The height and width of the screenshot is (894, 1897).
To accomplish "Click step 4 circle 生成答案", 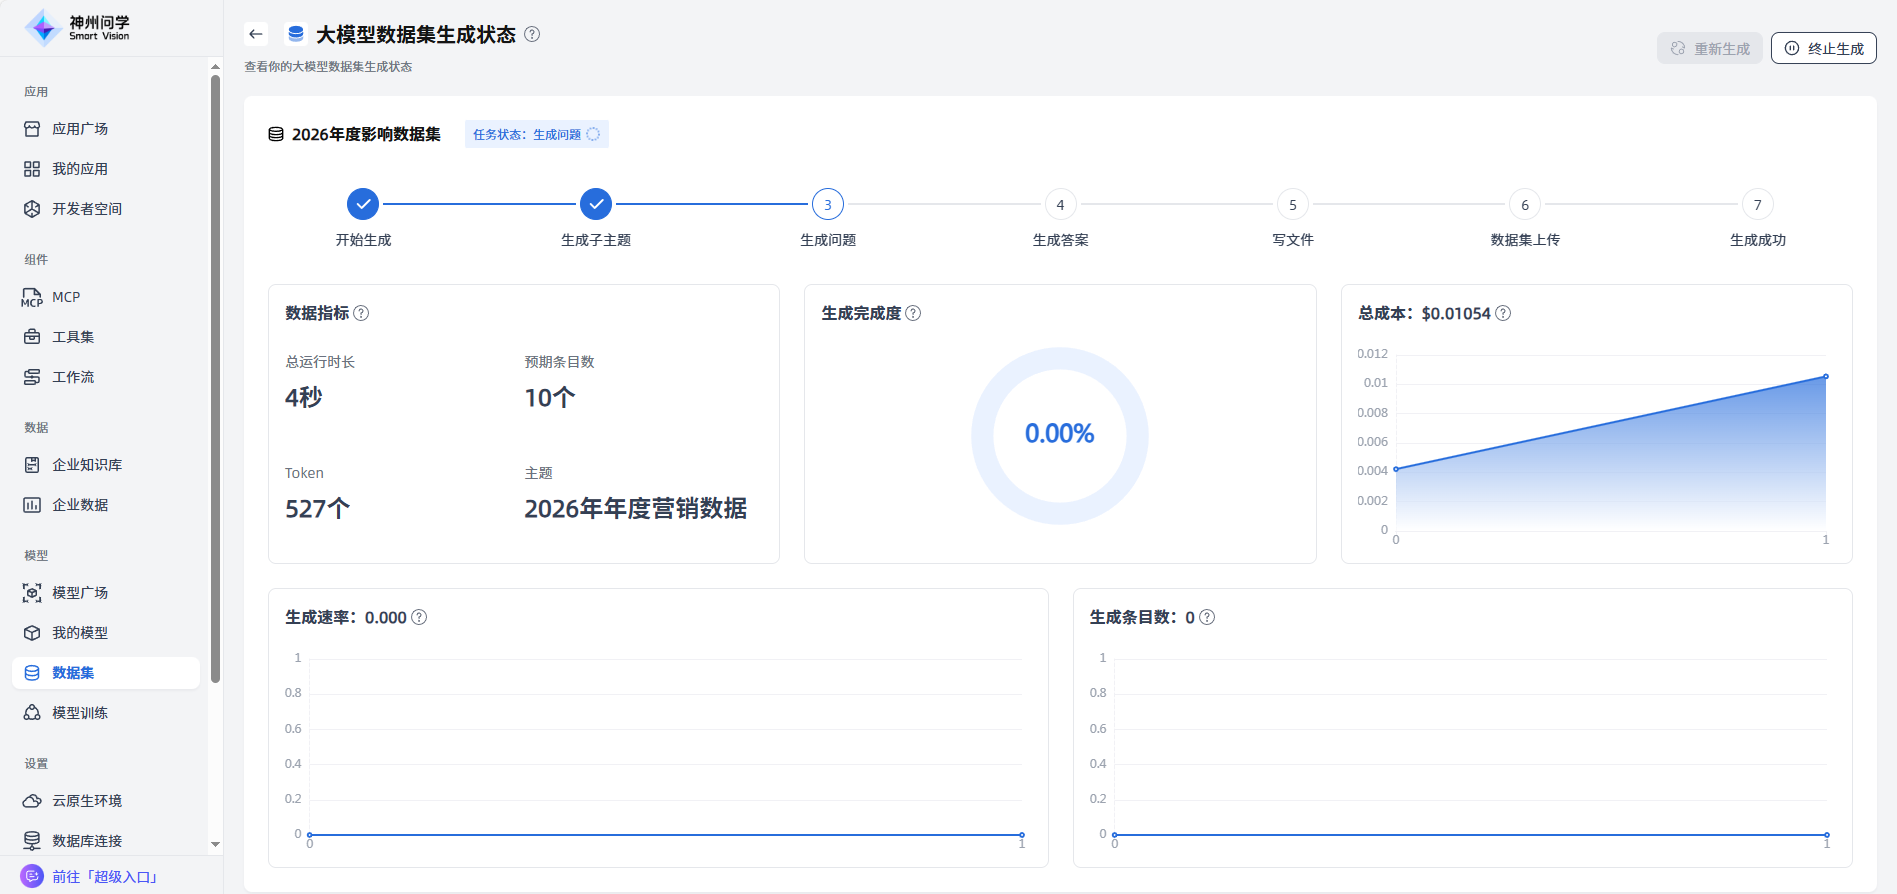I will click(x=1060, y=204).
